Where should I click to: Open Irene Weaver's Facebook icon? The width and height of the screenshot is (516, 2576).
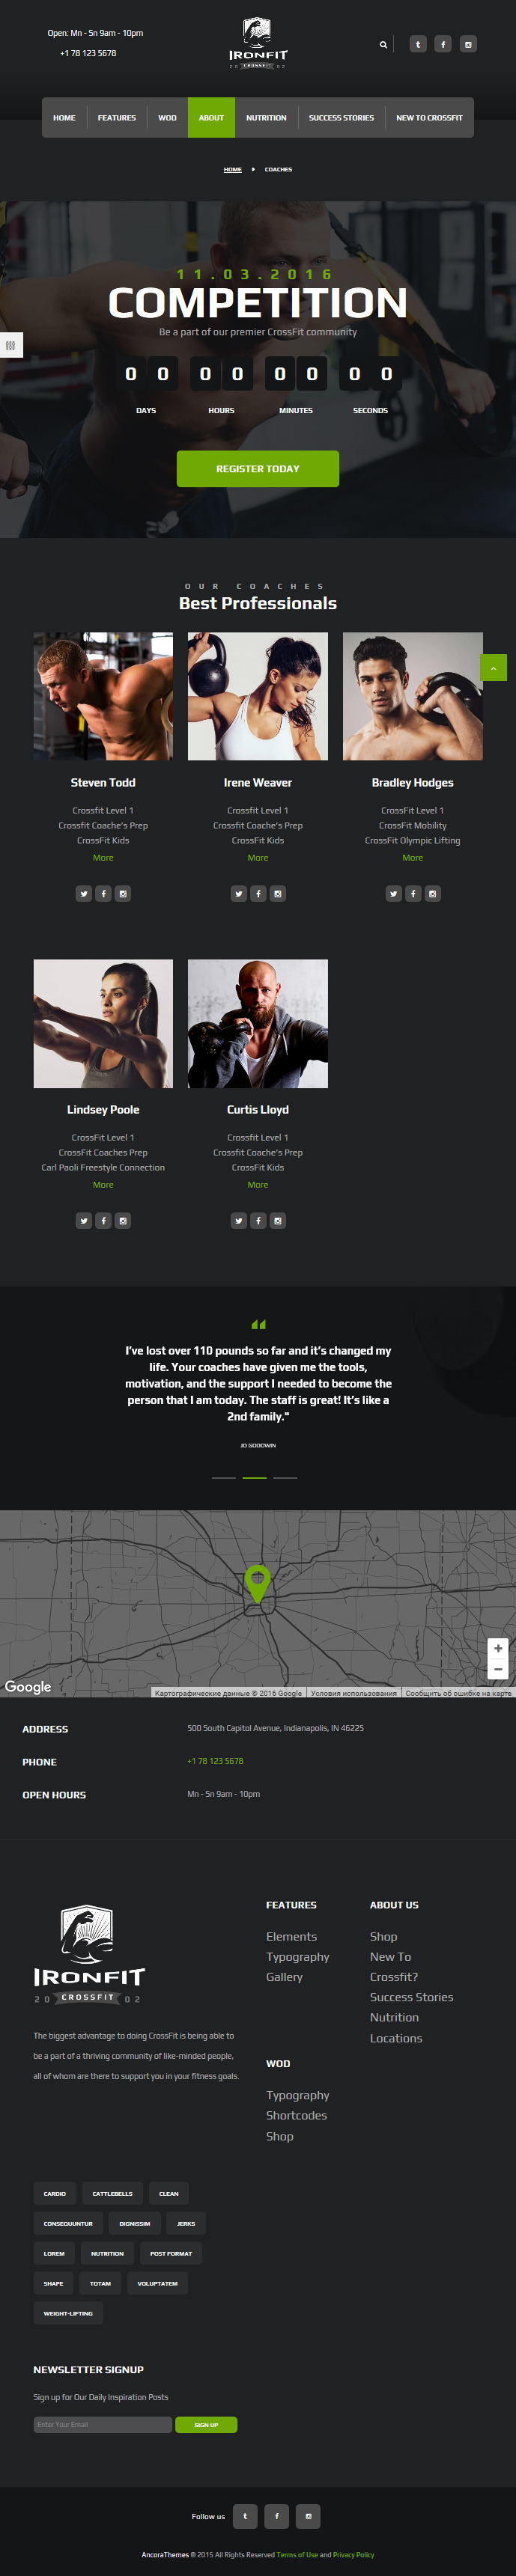tap(258, 894)
